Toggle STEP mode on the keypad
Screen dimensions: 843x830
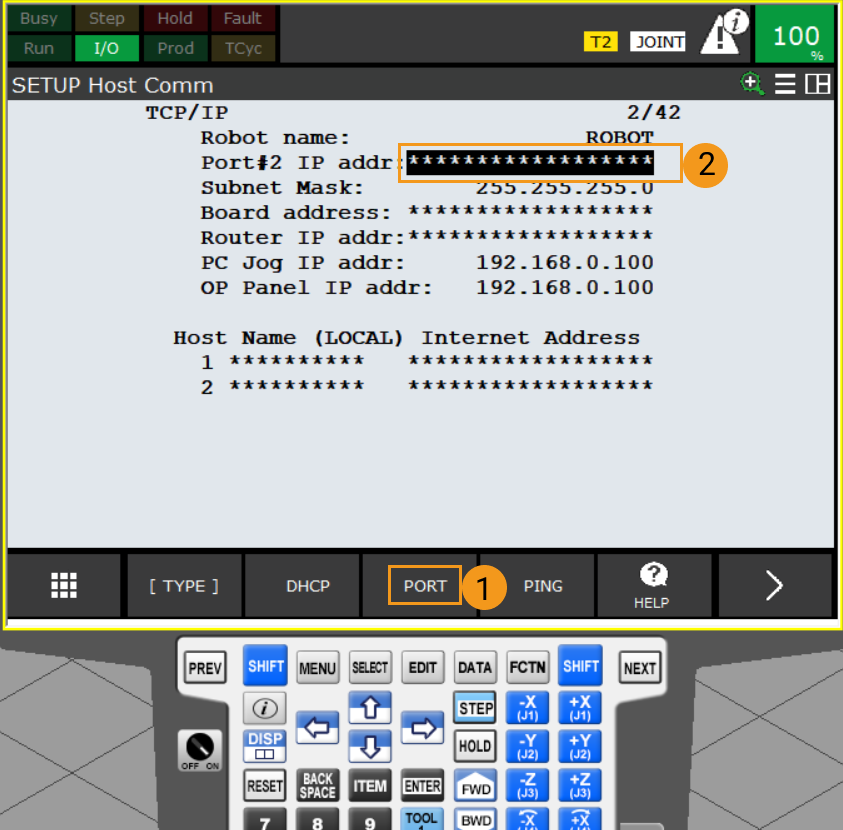[474, 707]
